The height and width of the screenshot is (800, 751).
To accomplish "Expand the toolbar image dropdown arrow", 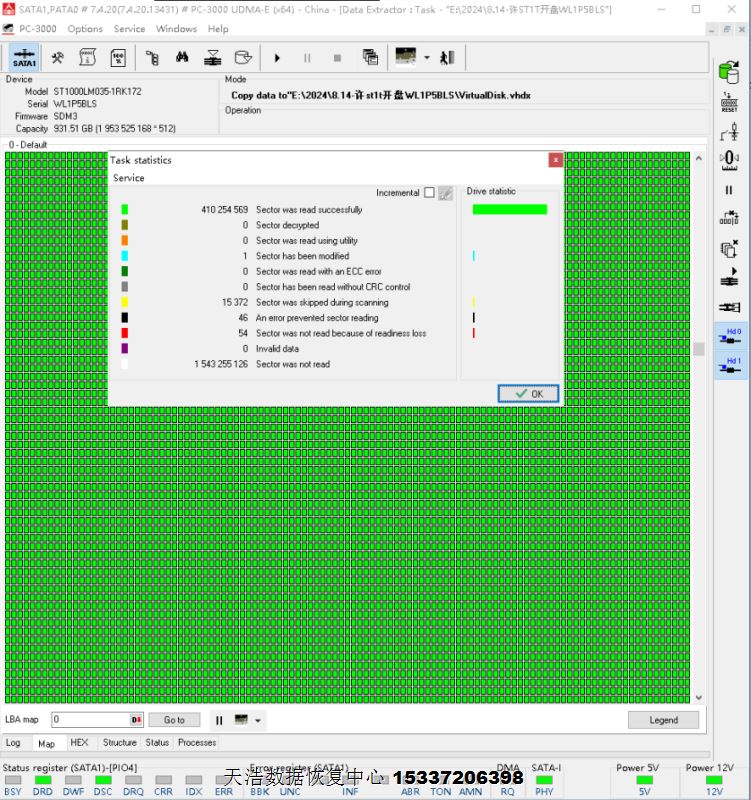I will pyautogui.click(x=427, y=57).
